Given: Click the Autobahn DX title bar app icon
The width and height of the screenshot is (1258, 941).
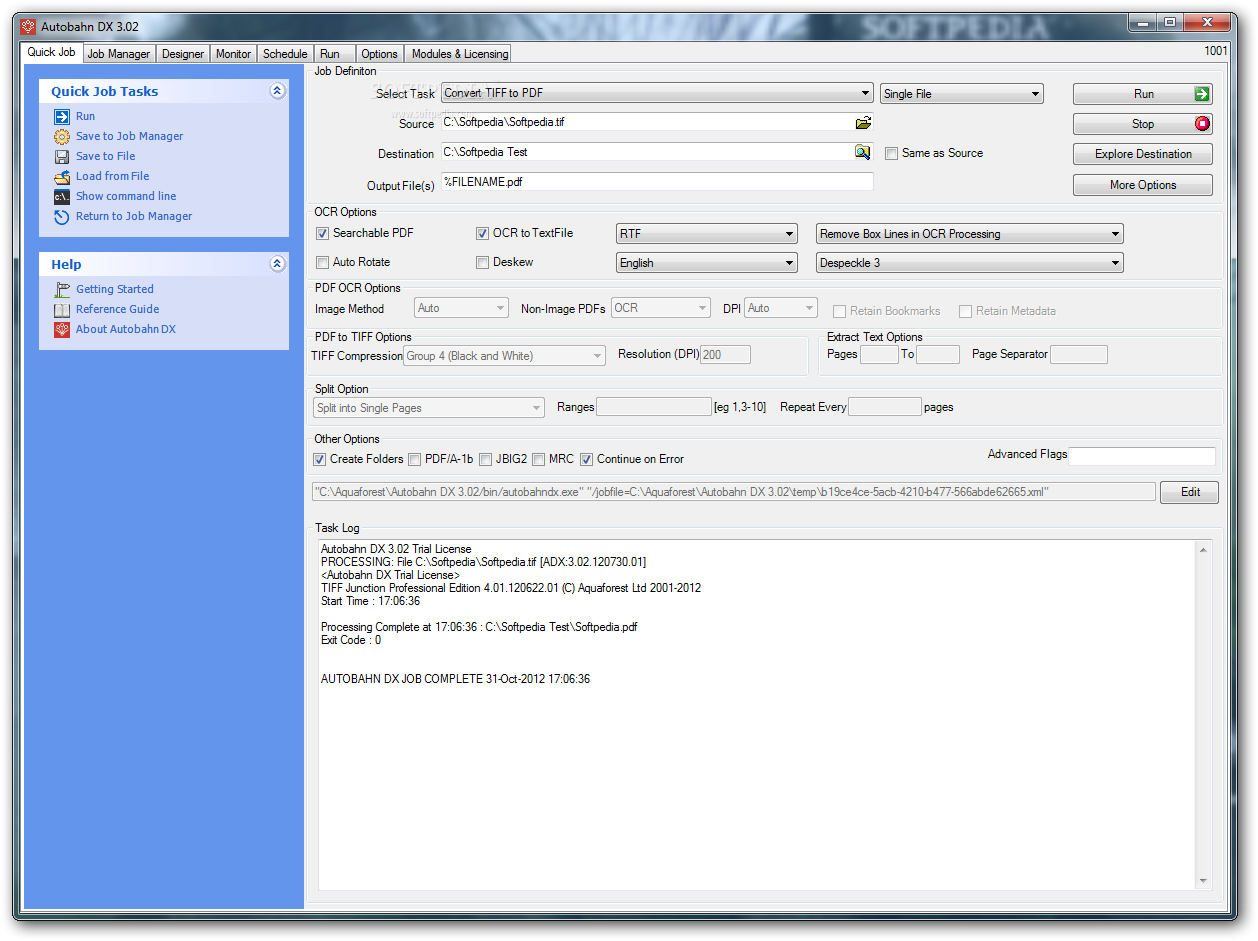Looking at the screenshot, I should (28, 26).
